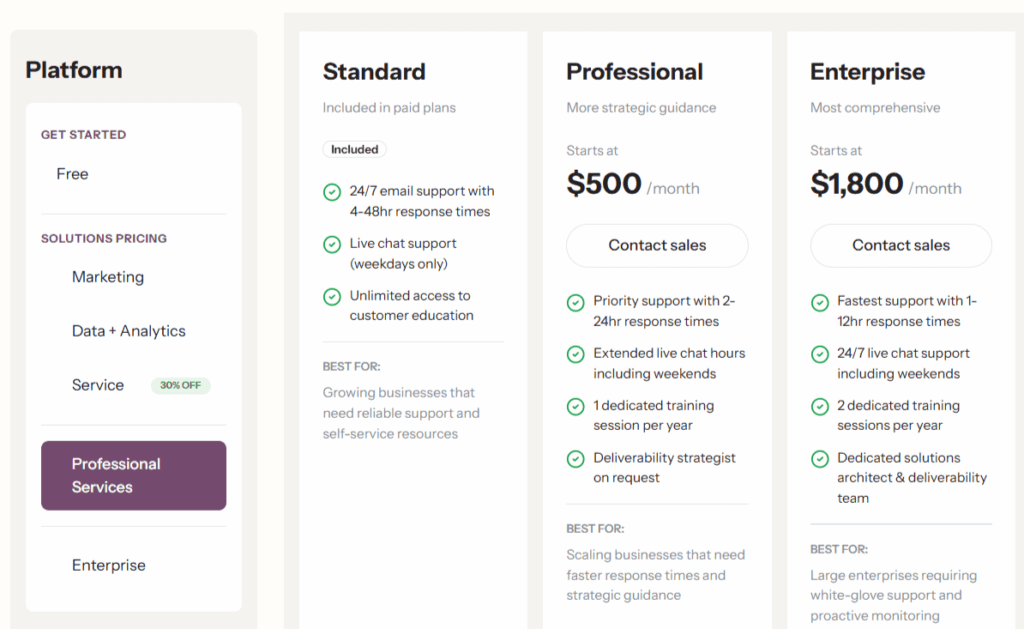Viewport: 1024px width, 629px height.
Task: Click the check icon next to Dedicated solutions architect
Action: [820, 458]
